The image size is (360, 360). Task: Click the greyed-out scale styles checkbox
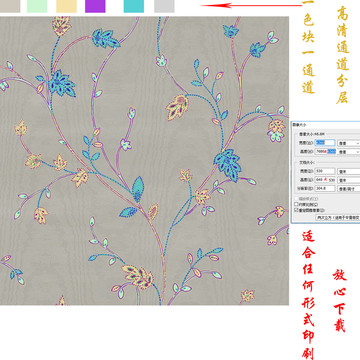pos(296,199)
